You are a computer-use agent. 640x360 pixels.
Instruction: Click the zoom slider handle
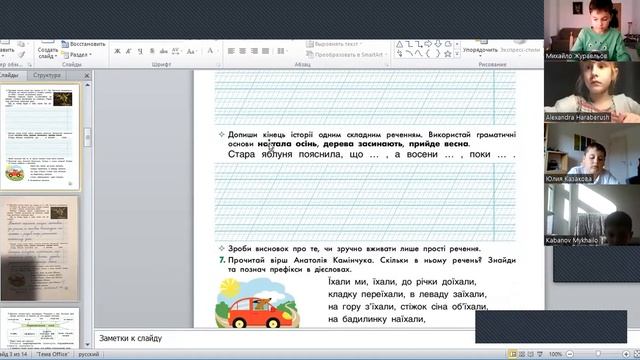(598, 354)
